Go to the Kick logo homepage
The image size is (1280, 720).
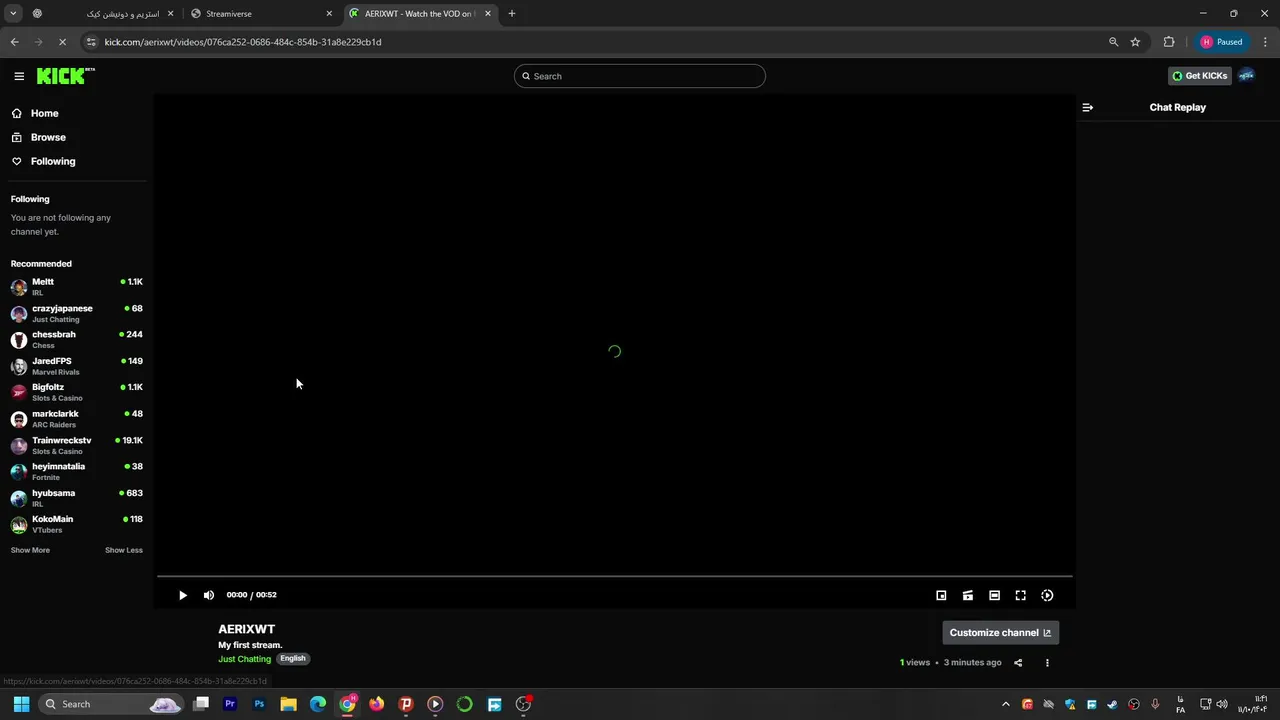pyautogui.click(x=65, y=76)
